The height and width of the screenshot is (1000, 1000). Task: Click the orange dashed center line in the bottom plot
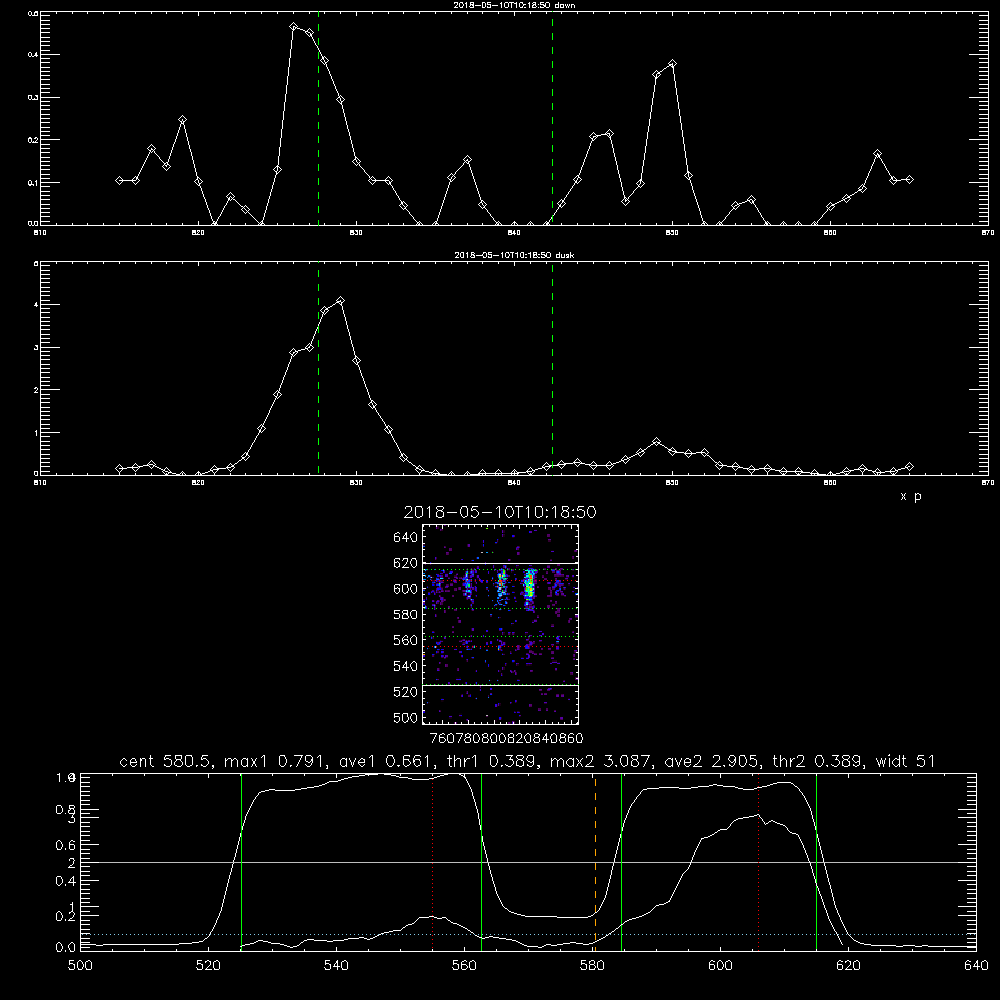point(595,860)
